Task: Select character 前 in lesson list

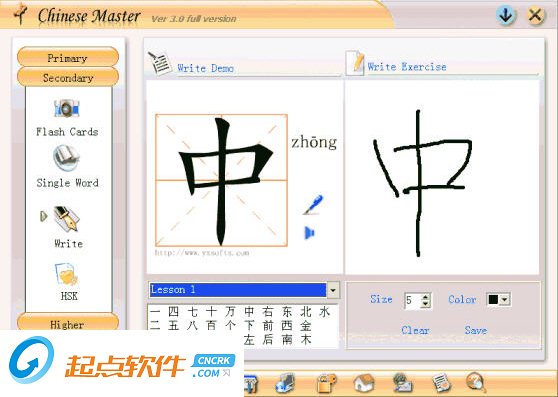Action: [x=268, y=325]
